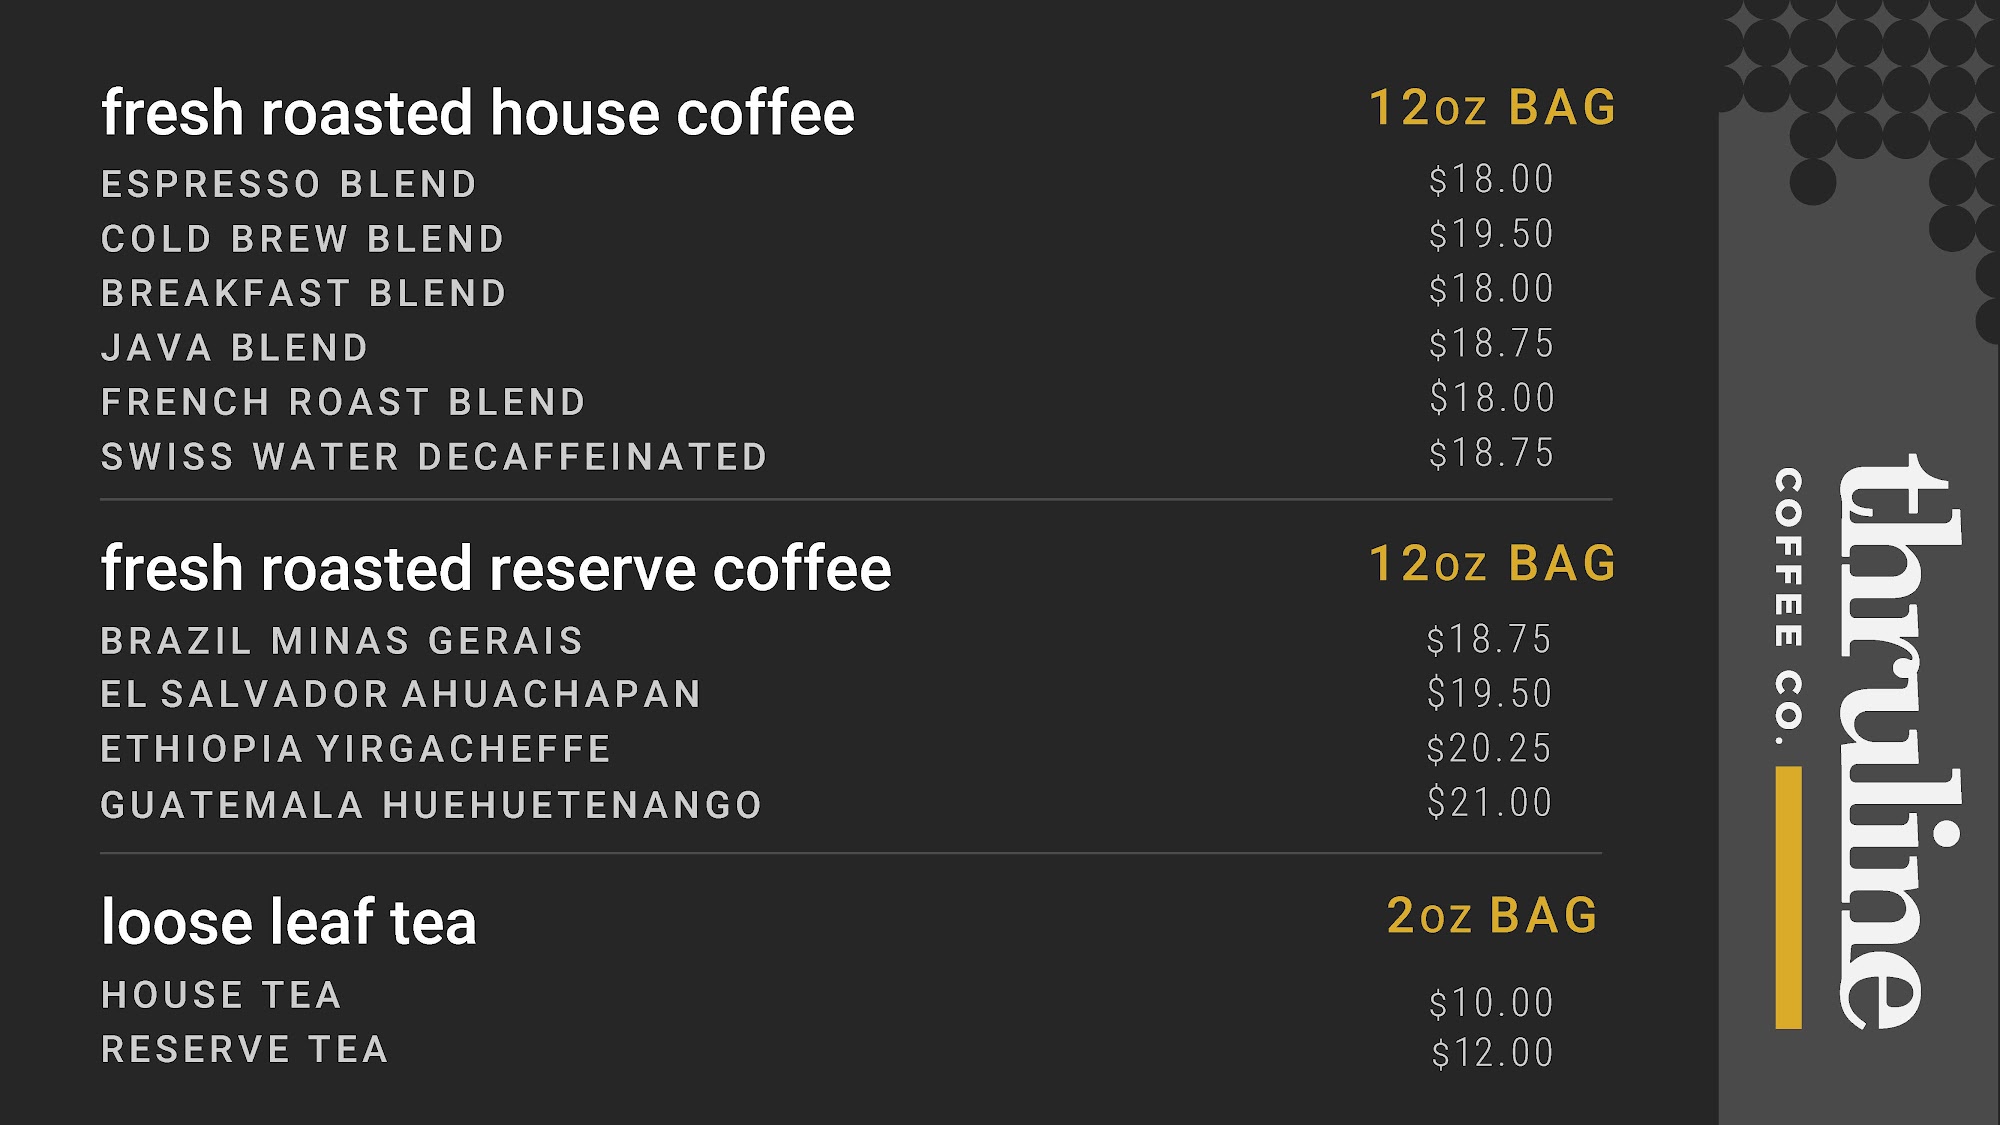Choose the Cold Brew Blend item
2000x1125 pixels.
pyautogui.click(x=303, y=239)
